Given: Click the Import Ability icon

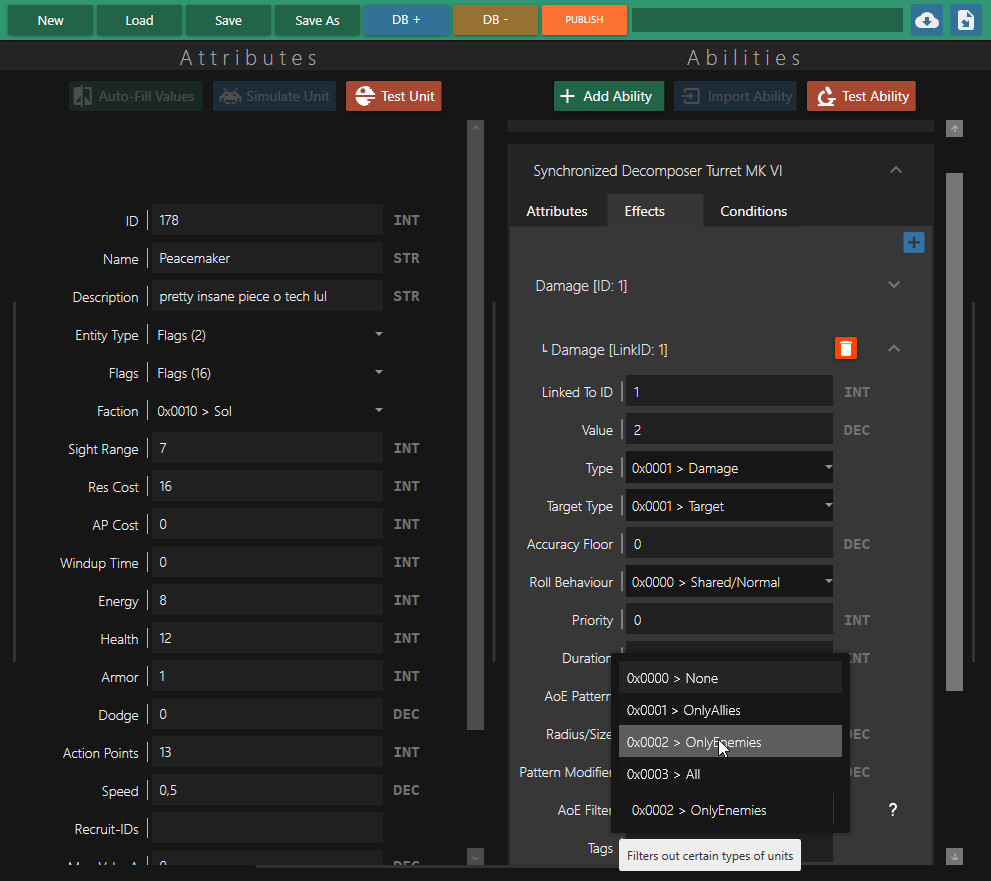Looking at the screenshot, I should [x=690, y=96].
